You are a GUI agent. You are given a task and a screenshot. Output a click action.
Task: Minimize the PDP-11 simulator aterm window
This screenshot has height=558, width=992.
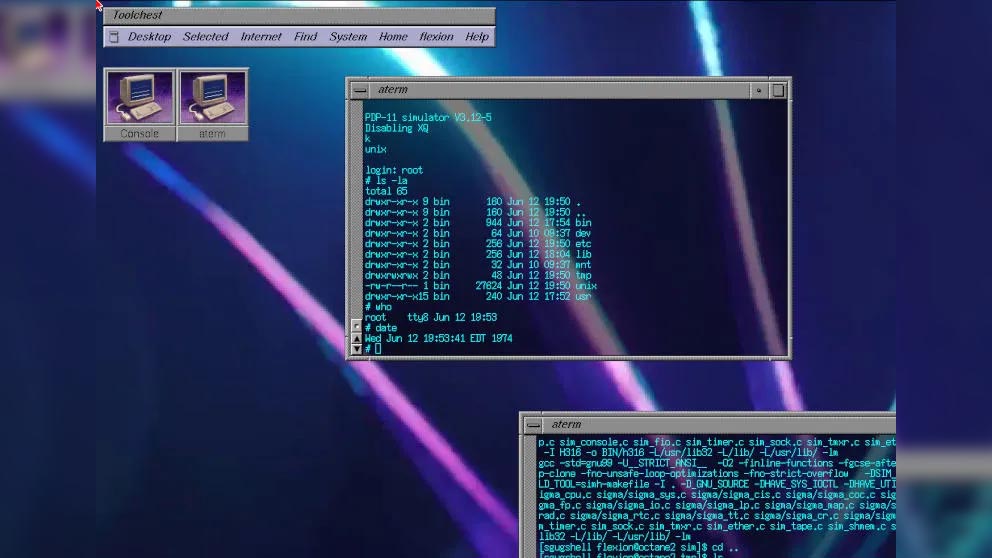pyautogui.click(x=759, y=90)
